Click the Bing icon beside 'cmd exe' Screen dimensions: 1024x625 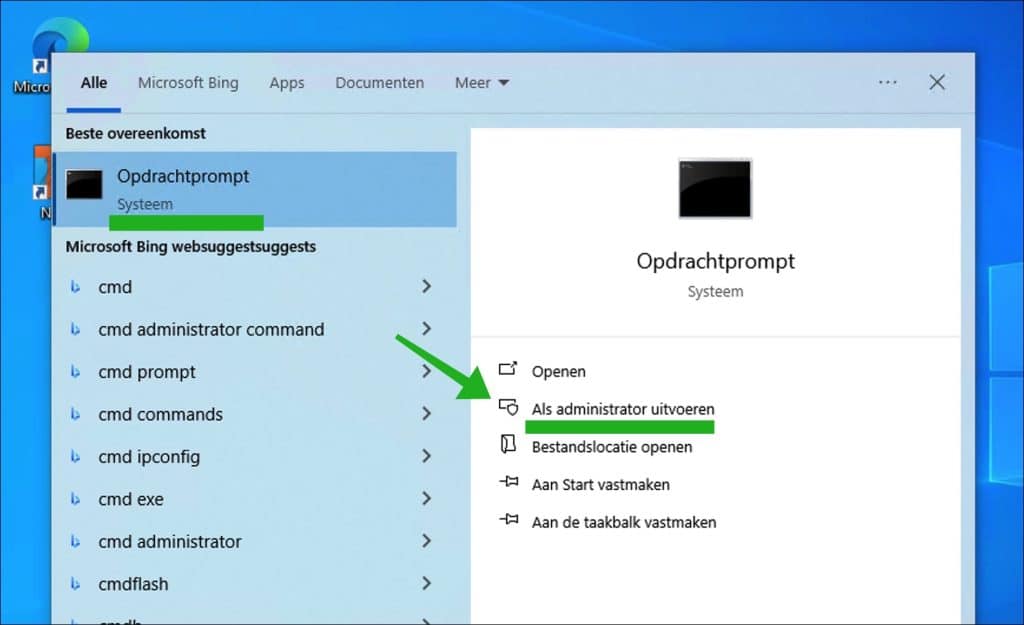[75, 499]
